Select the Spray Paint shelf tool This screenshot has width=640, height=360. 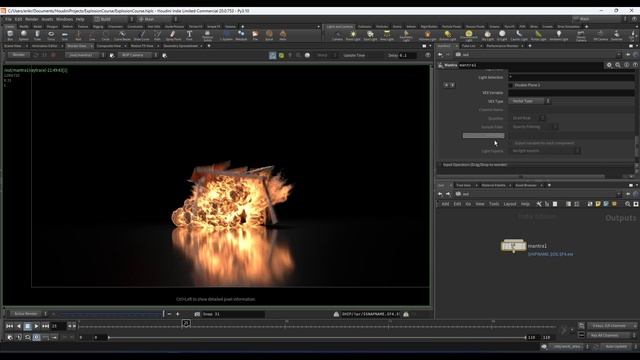[x=173, y=36]
